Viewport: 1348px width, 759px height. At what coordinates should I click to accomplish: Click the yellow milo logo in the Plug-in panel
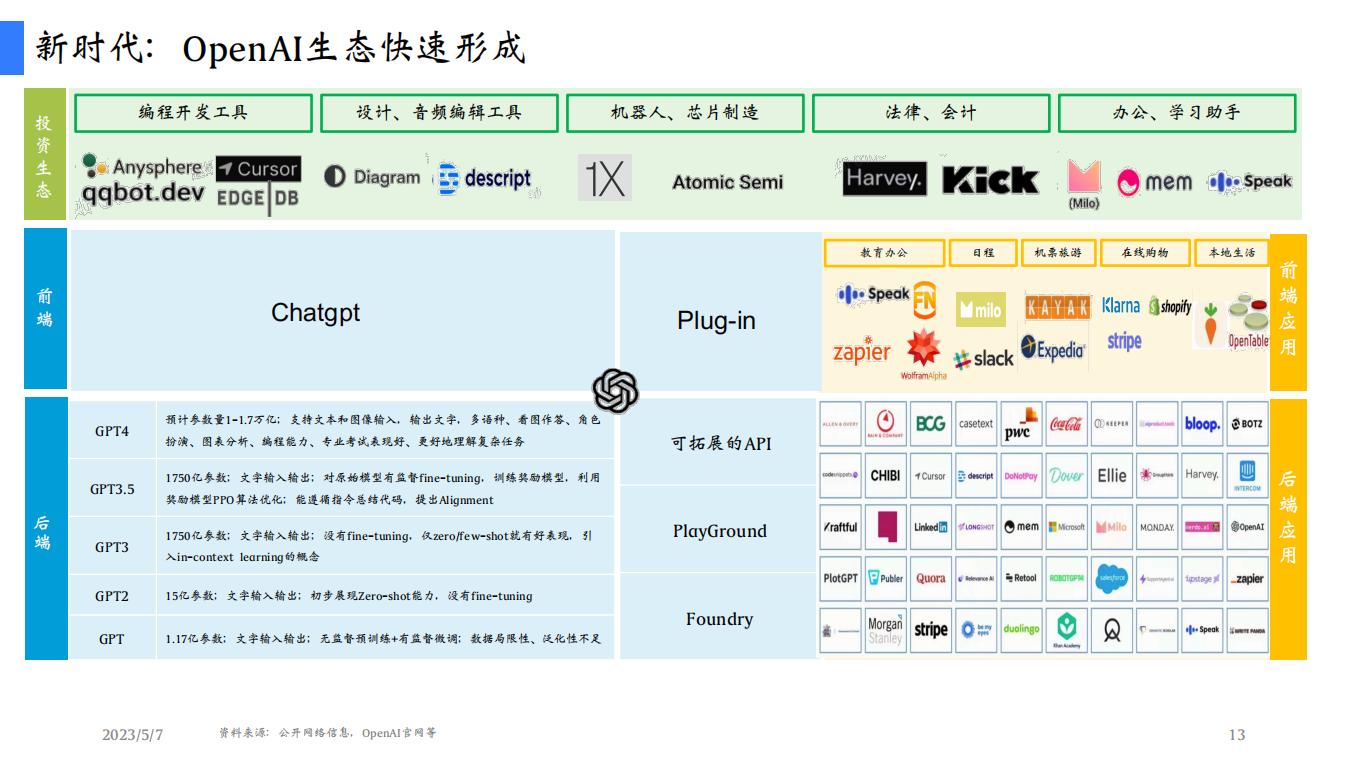tap(980, 310)
